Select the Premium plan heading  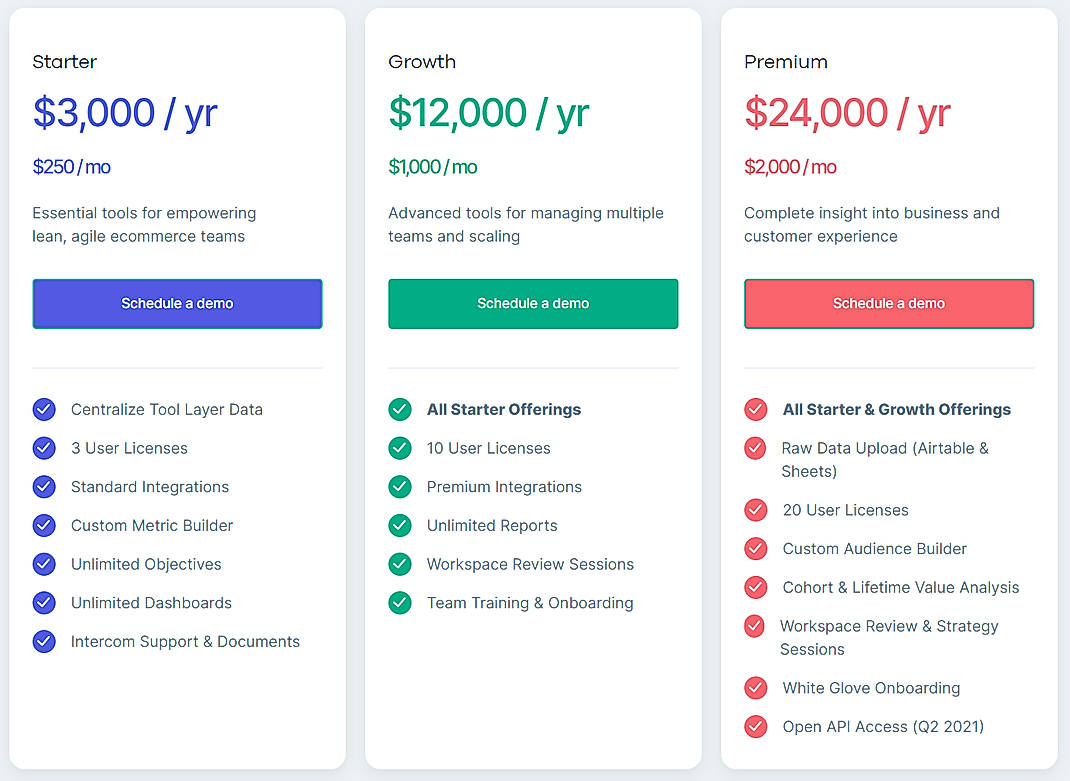(x=786, y=61)
